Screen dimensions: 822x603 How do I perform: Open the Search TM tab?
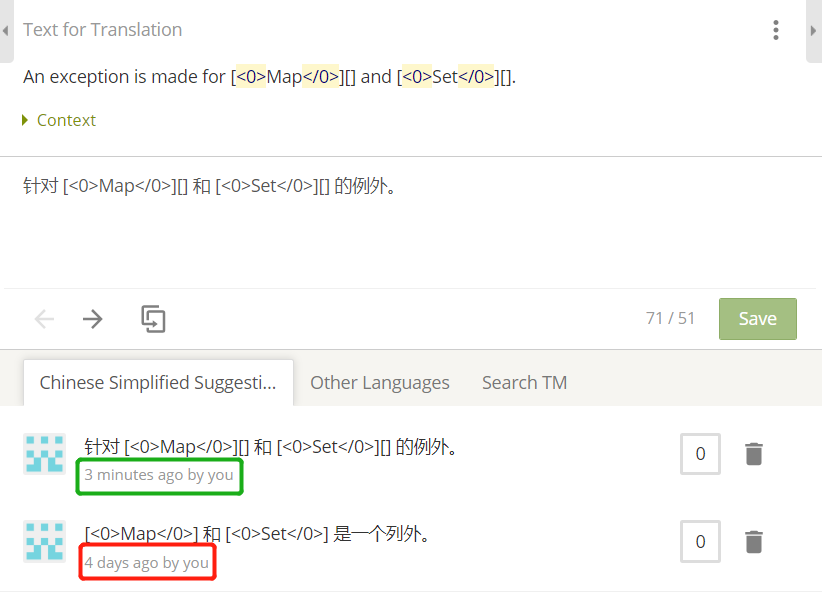[524, 383]
